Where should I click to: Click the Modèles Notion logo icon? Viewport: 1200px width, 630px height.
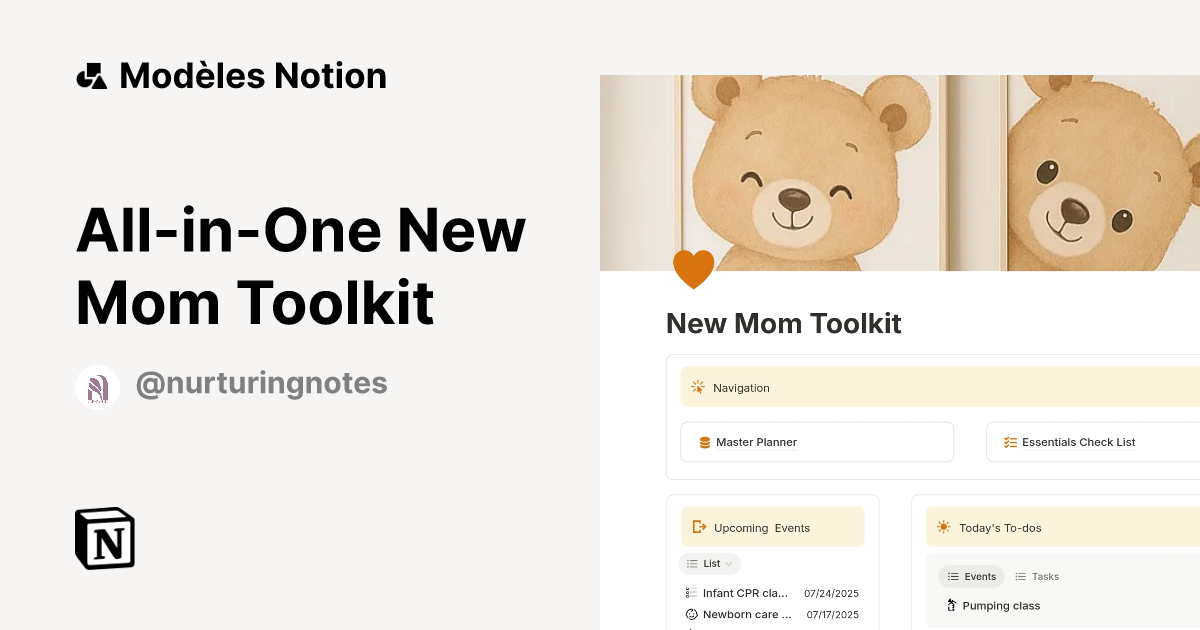pyautogui.click(x=91, y=74)
